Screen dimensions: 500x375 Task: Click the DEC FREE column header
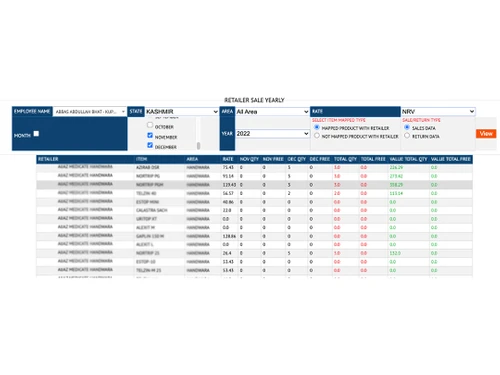click(x=320, y=159)
